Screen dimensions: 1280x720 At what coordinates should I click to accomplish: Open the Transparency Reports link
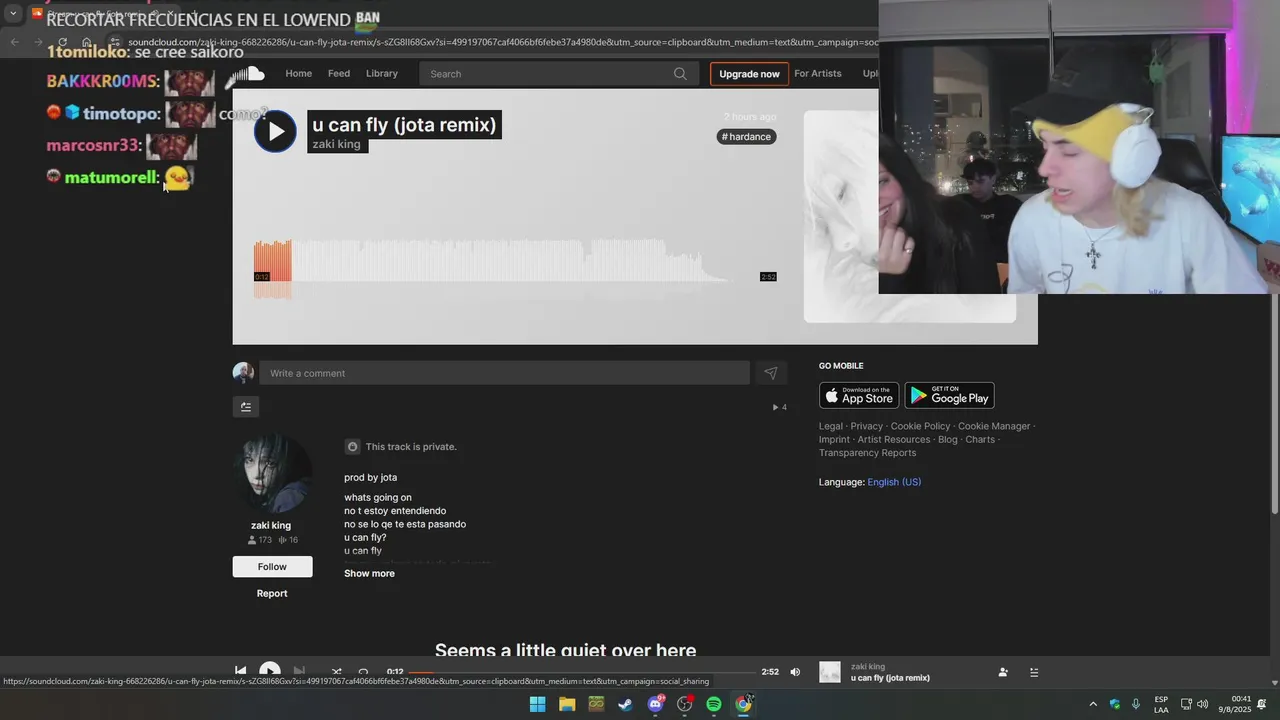tap(867, 453)
